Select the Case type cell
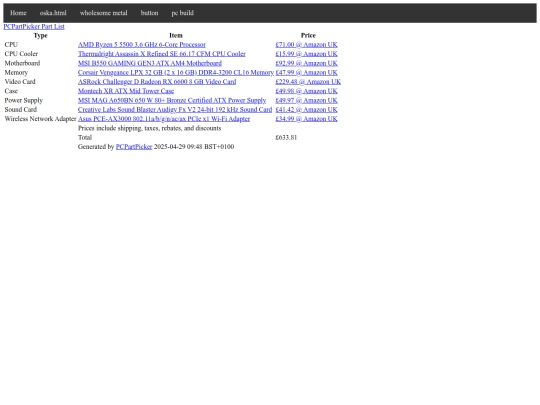 click(x=11, y=91)
